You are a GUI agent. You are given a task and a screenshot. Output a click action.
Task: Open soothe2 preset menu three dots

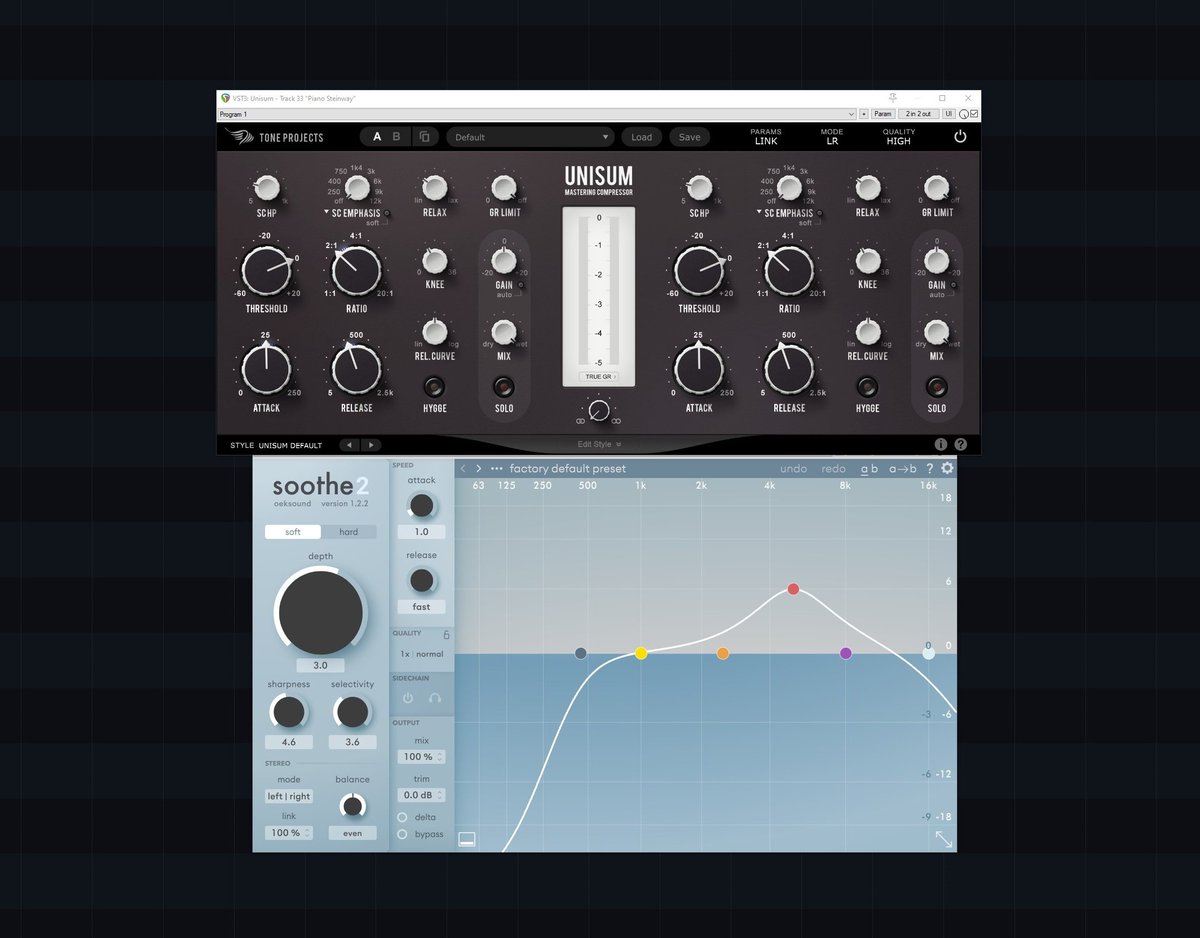497,468
